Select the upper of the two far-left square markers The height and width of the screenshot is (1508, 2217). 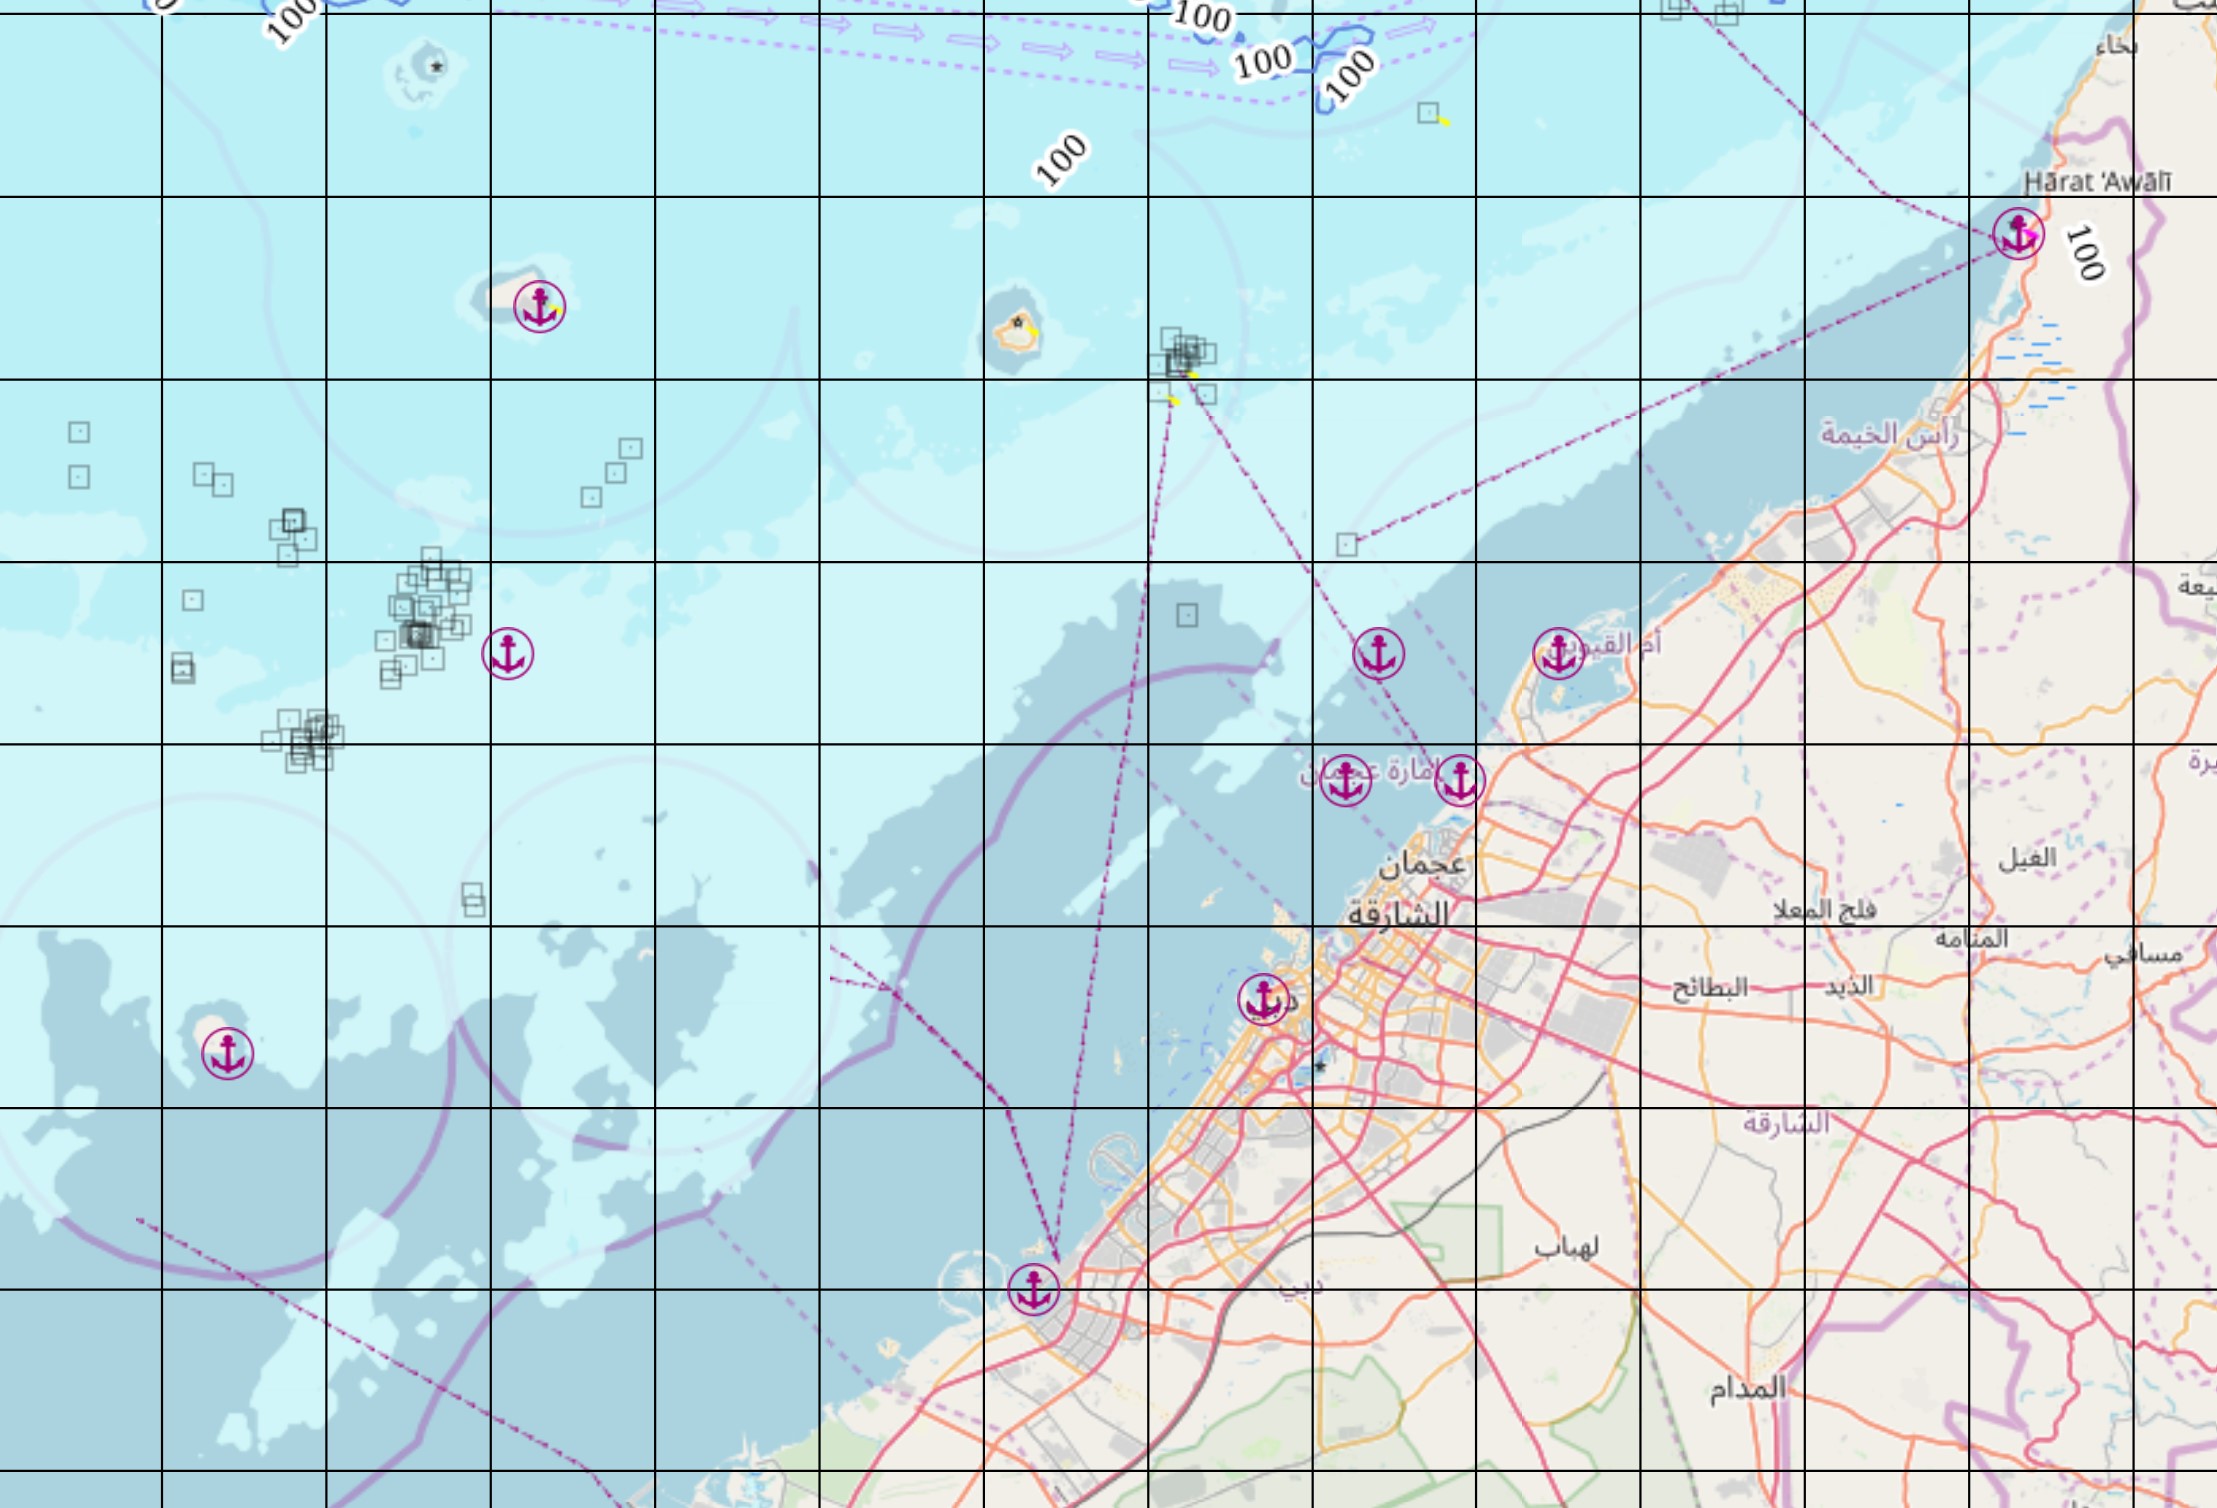click(79, 432)
